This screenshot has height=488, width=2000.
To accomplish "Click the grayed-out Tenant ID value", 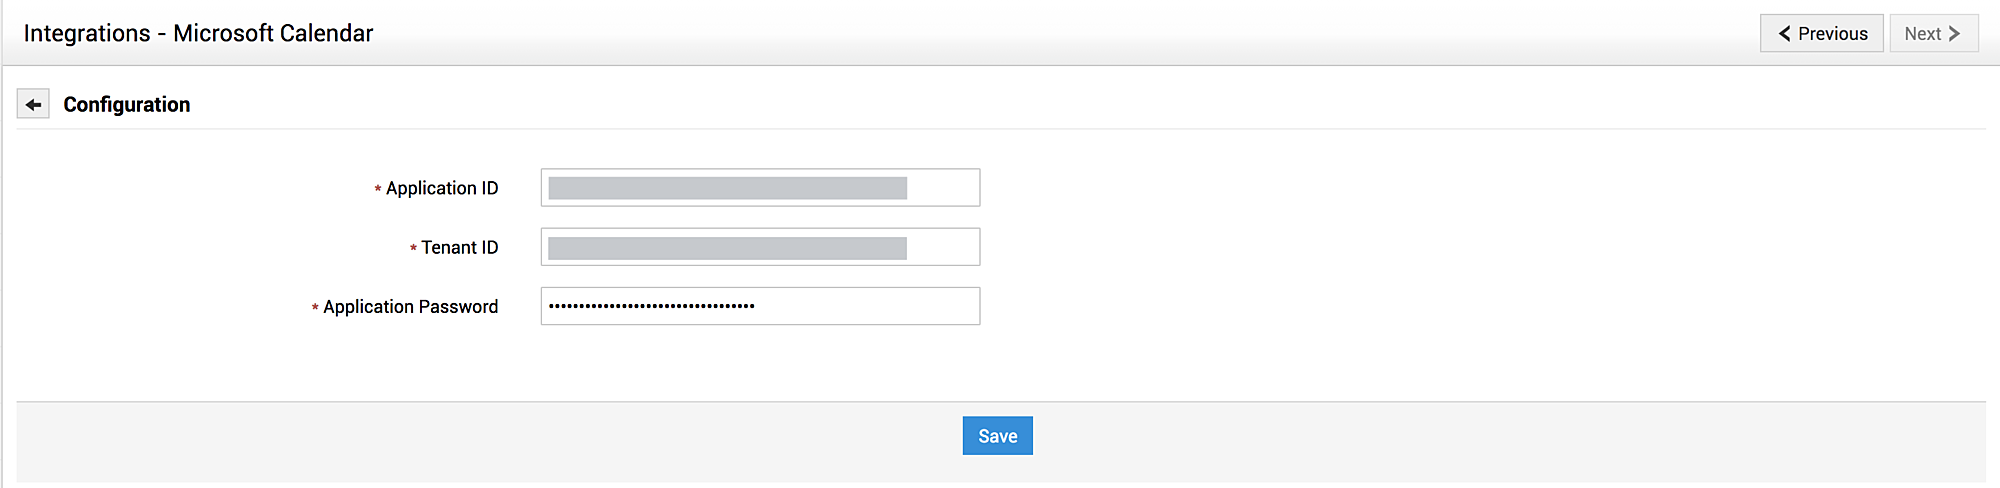I will coord(727,248).
